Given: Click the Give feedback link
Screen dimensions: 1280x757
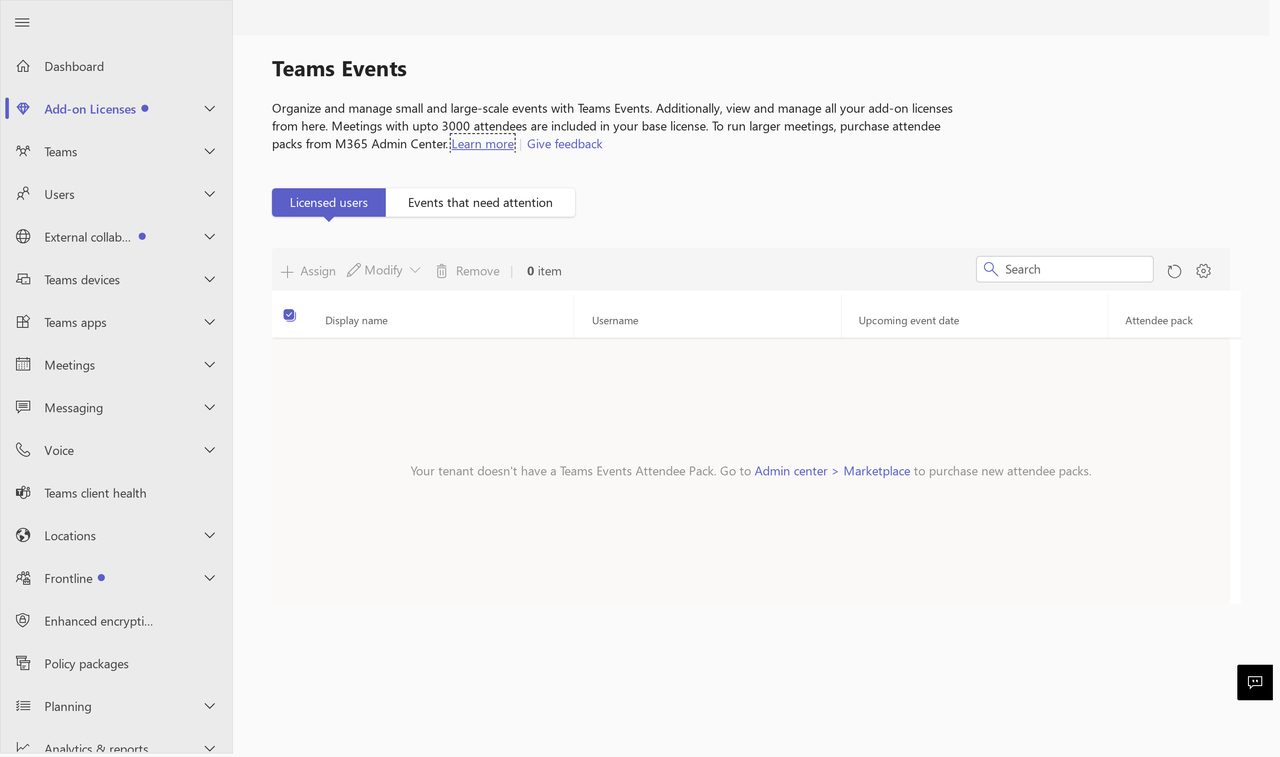Looking at the screenshot, I should tap(565, 144).
